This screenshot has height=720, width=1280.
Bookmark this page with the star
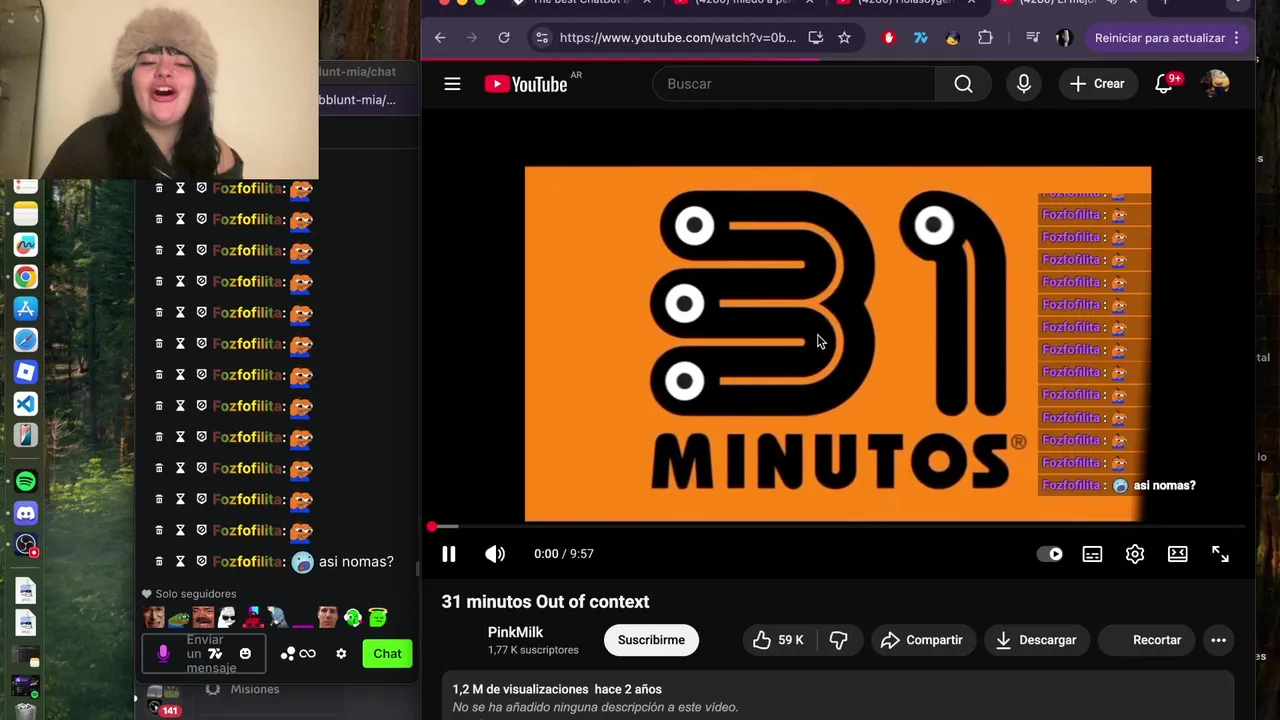[x=844, y=38]
